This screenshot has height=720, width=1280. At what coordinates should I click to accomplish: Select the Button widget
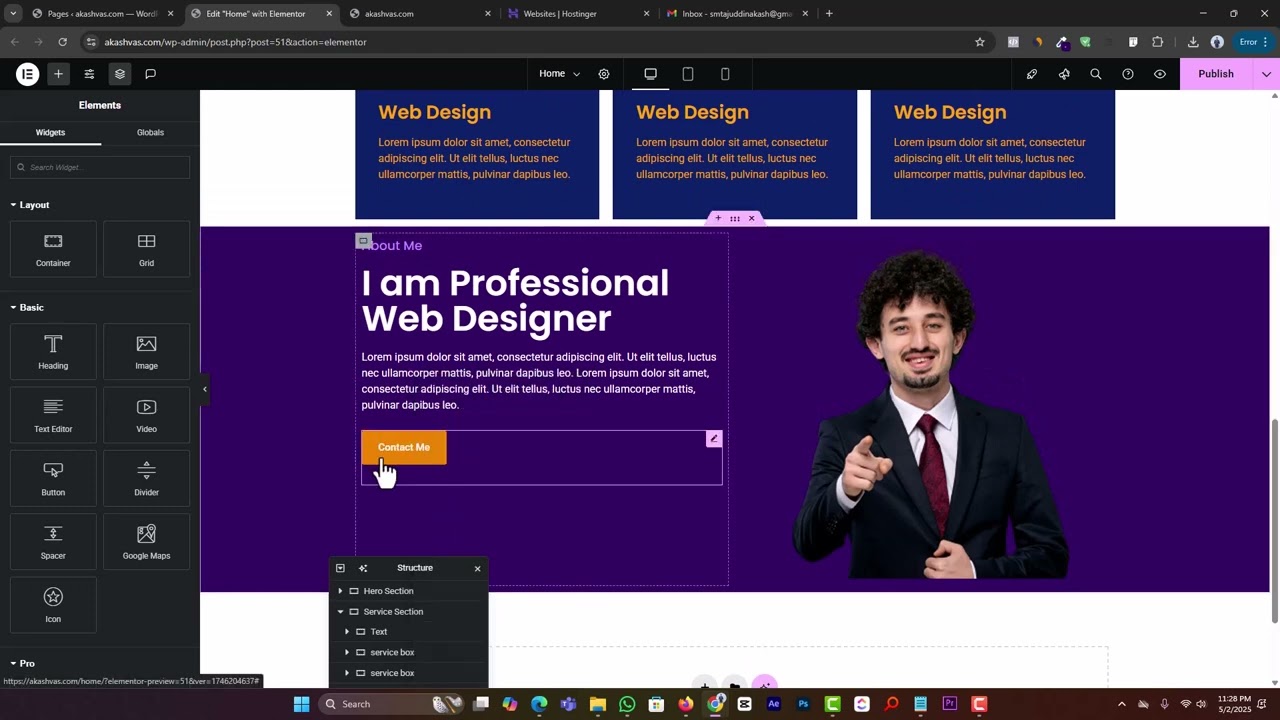click(x=53, y=478)
